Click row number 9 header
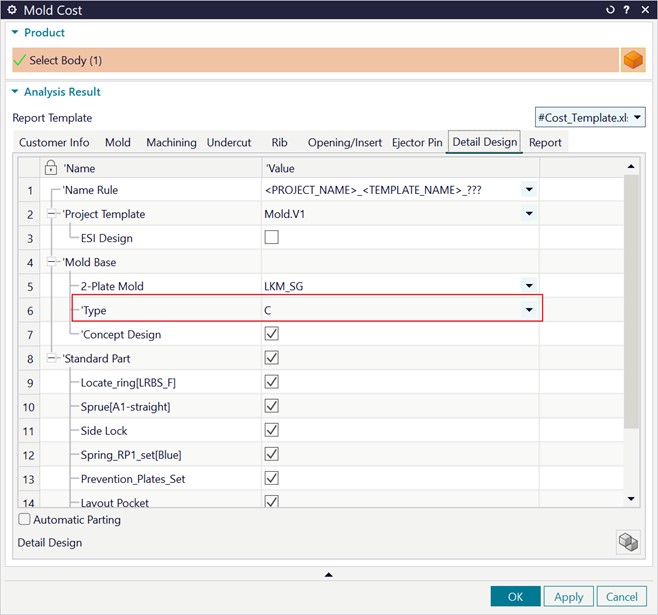Viewport: 658px width, 615px height. (29, 383)
